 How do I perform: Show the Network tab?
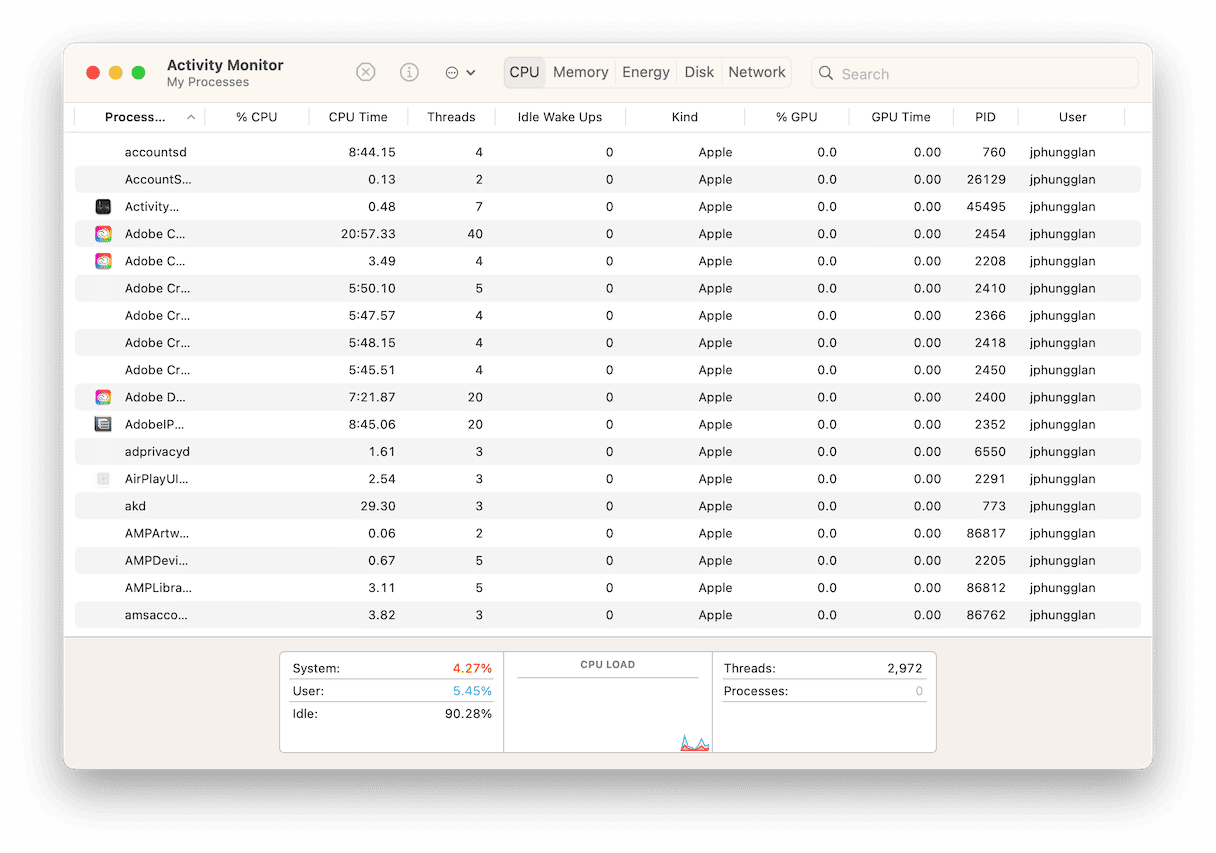tap(756, 73)
